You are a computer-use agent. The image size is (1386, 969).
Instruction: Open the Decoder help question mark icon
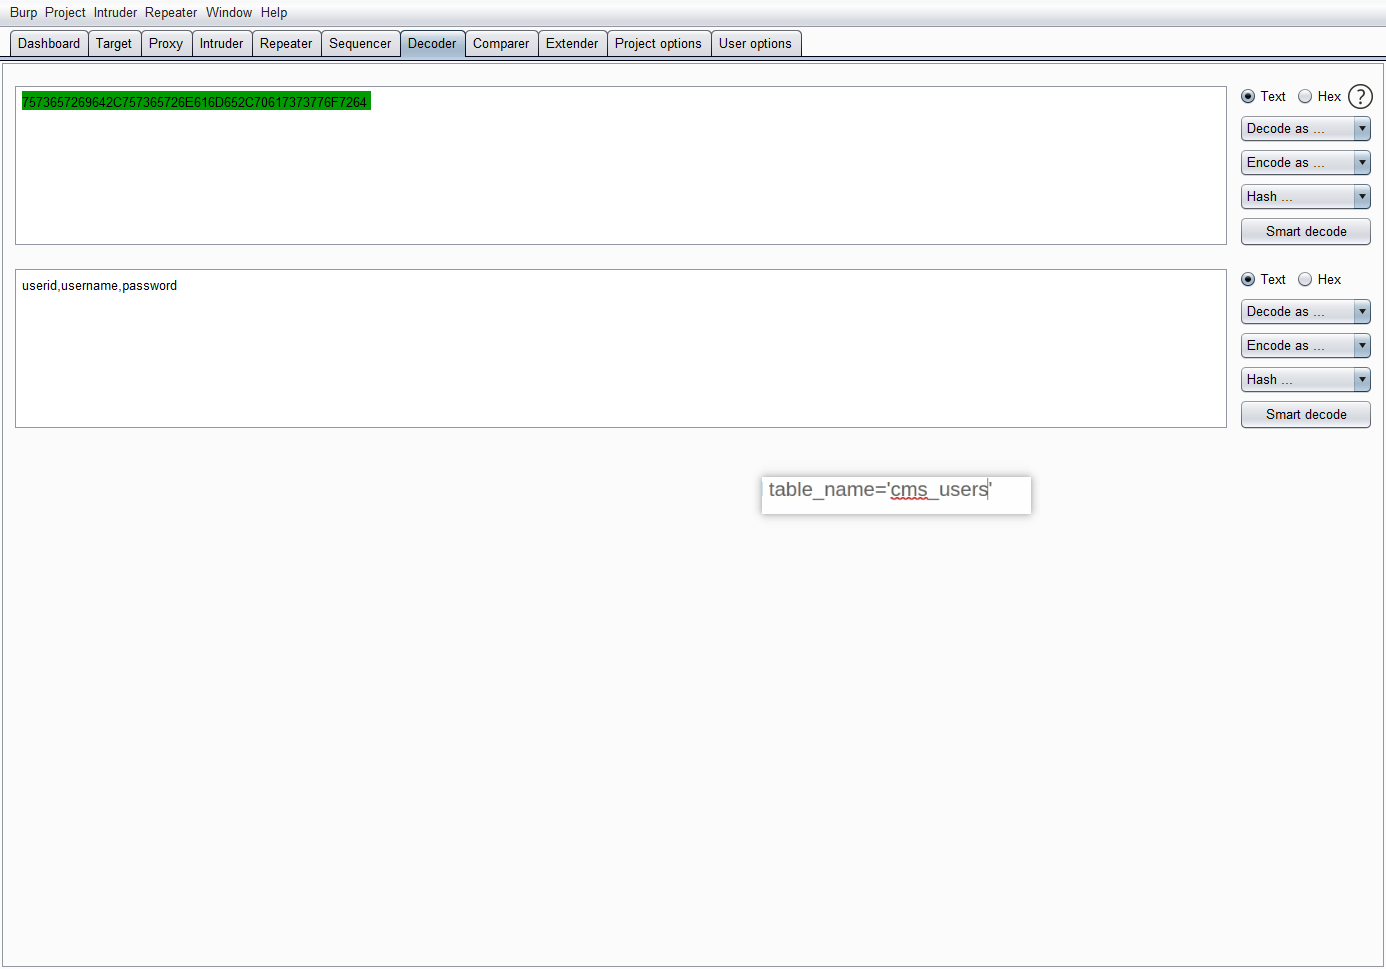1360,96
